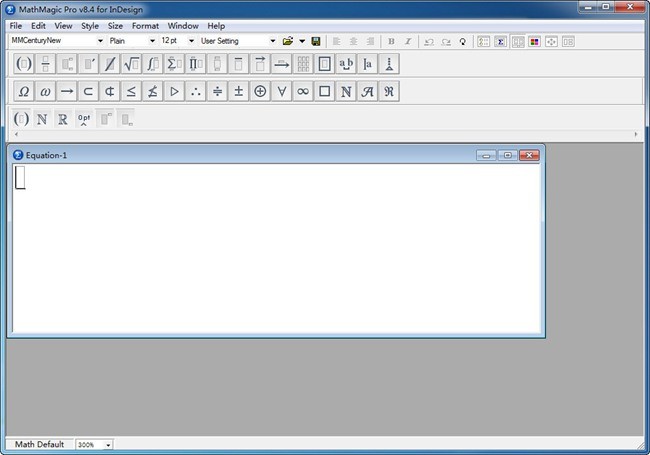Toggle Bold formatting button
Image resolution: width=650 pixels, height=455 pixels.
pyautogui.click(x=391, y=41)
